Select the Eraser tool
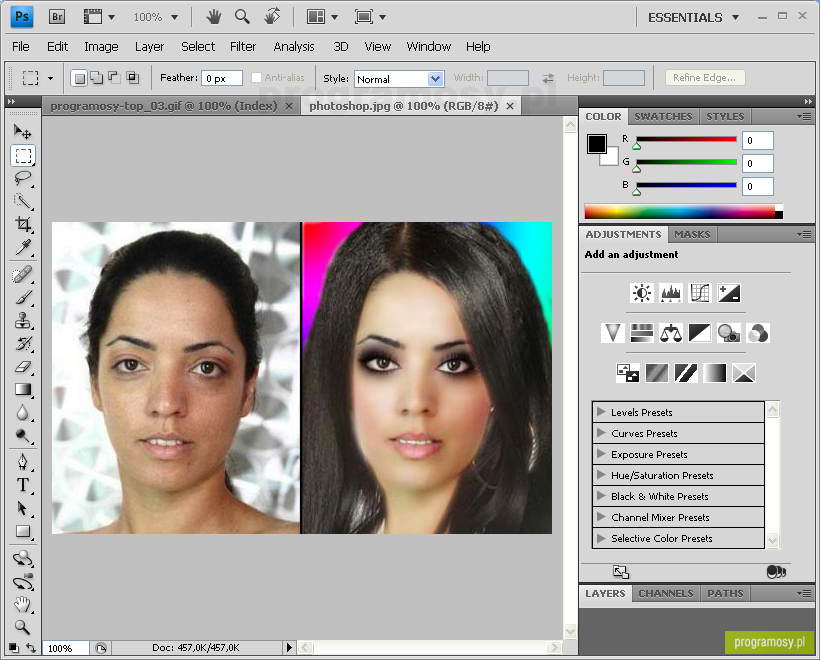 [22, 367]
